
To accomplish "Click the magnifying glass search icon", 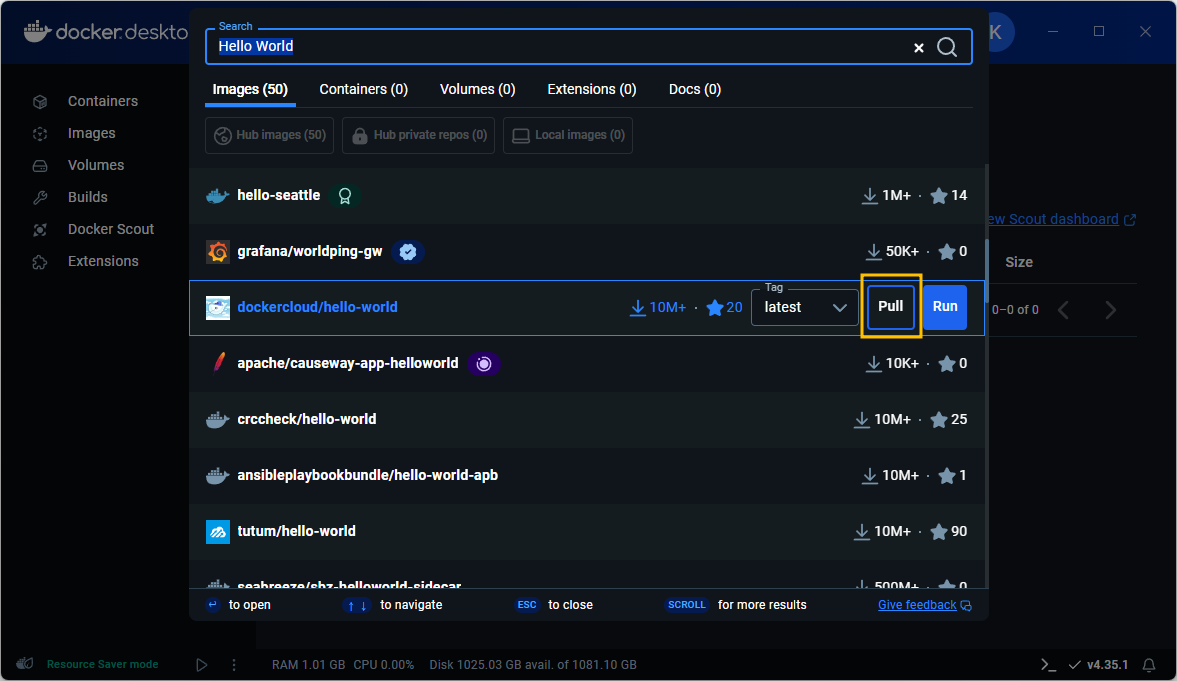I will click(x=947, y=47).
